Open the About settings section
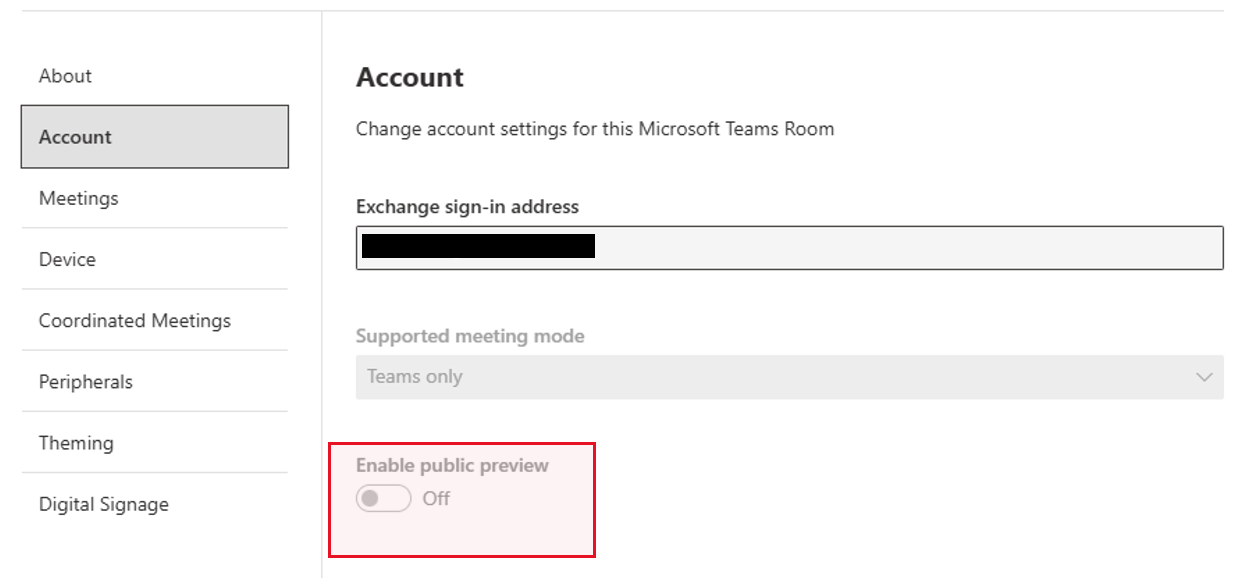 click(65, 76)
